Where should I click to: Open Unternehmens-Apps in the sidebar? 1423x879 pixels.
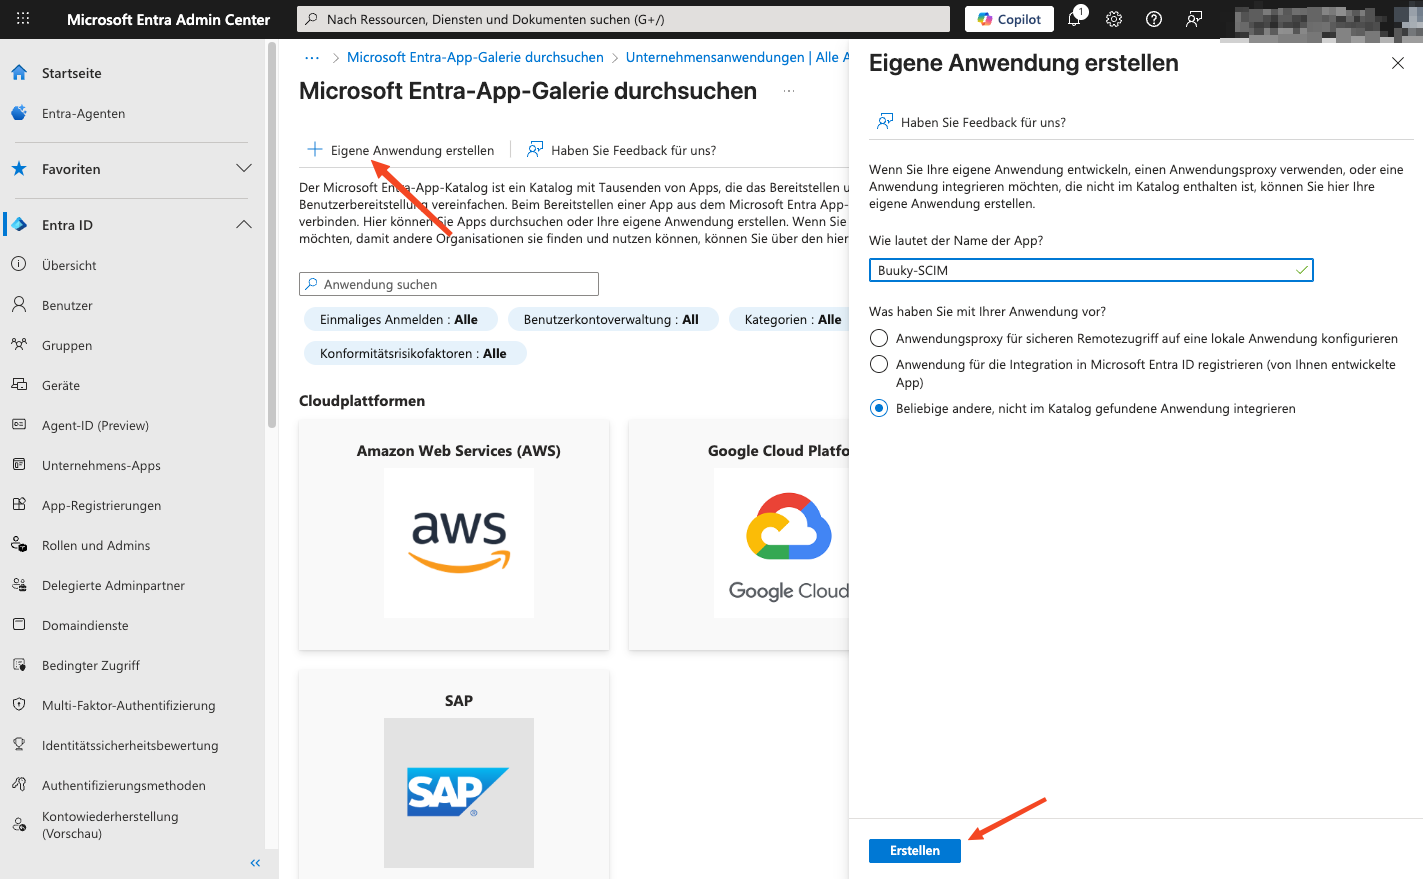tap(101, 466)
